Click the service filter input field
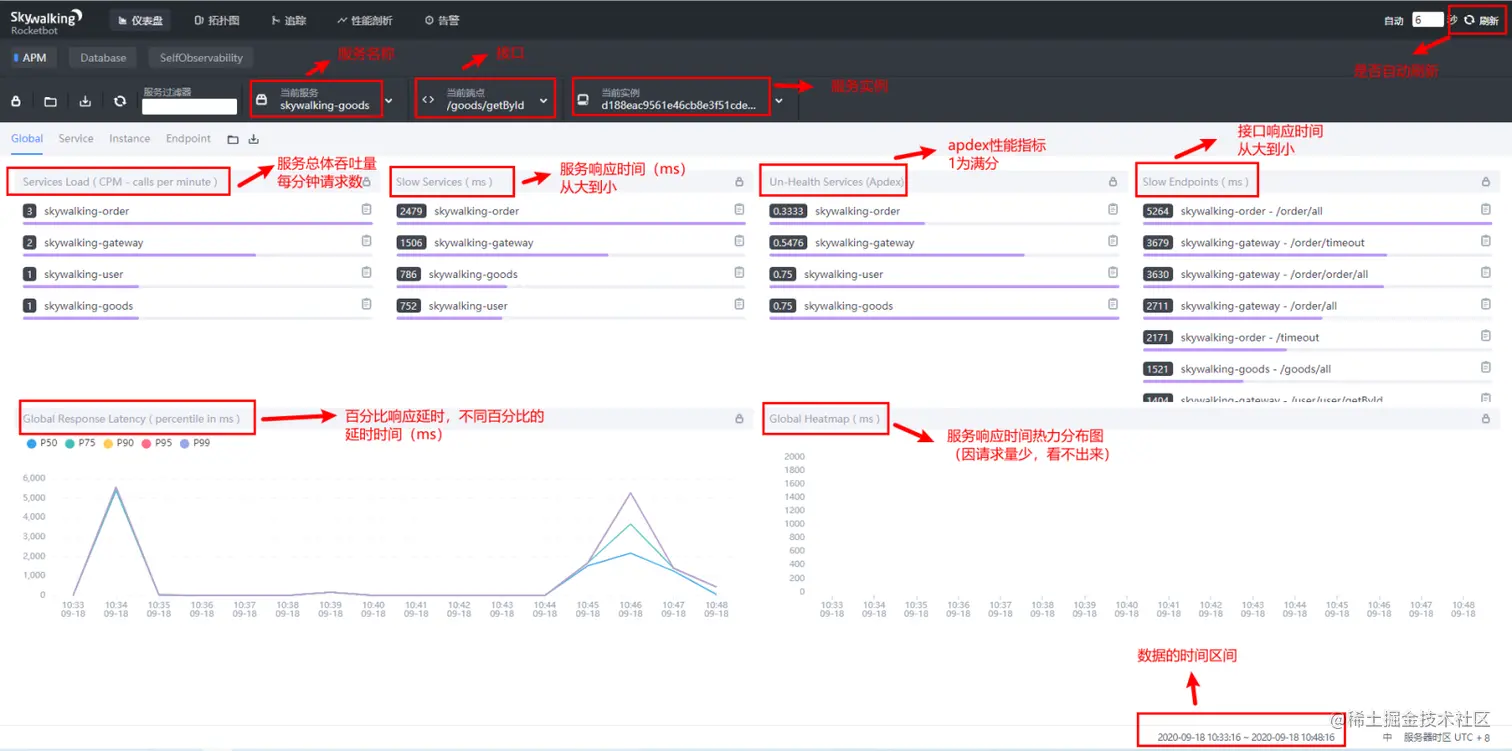 pos(189,106)
